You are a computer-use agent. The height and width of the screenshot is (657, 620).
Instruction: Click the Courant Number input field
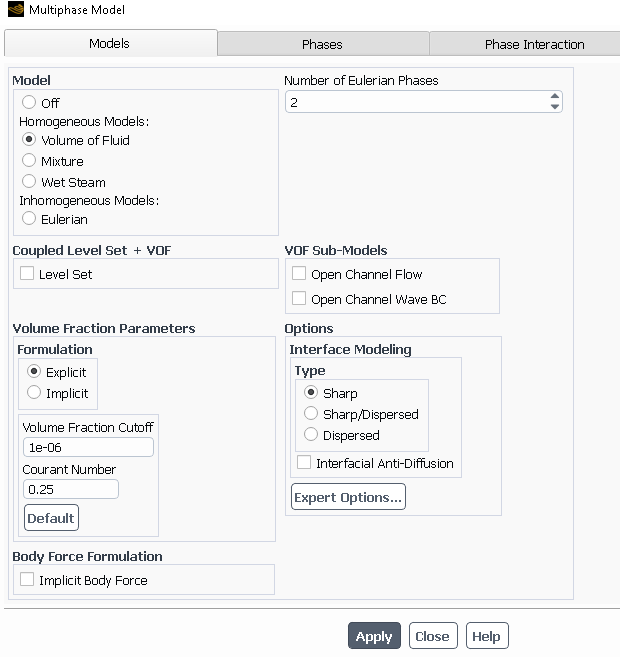tap(70, 489)
